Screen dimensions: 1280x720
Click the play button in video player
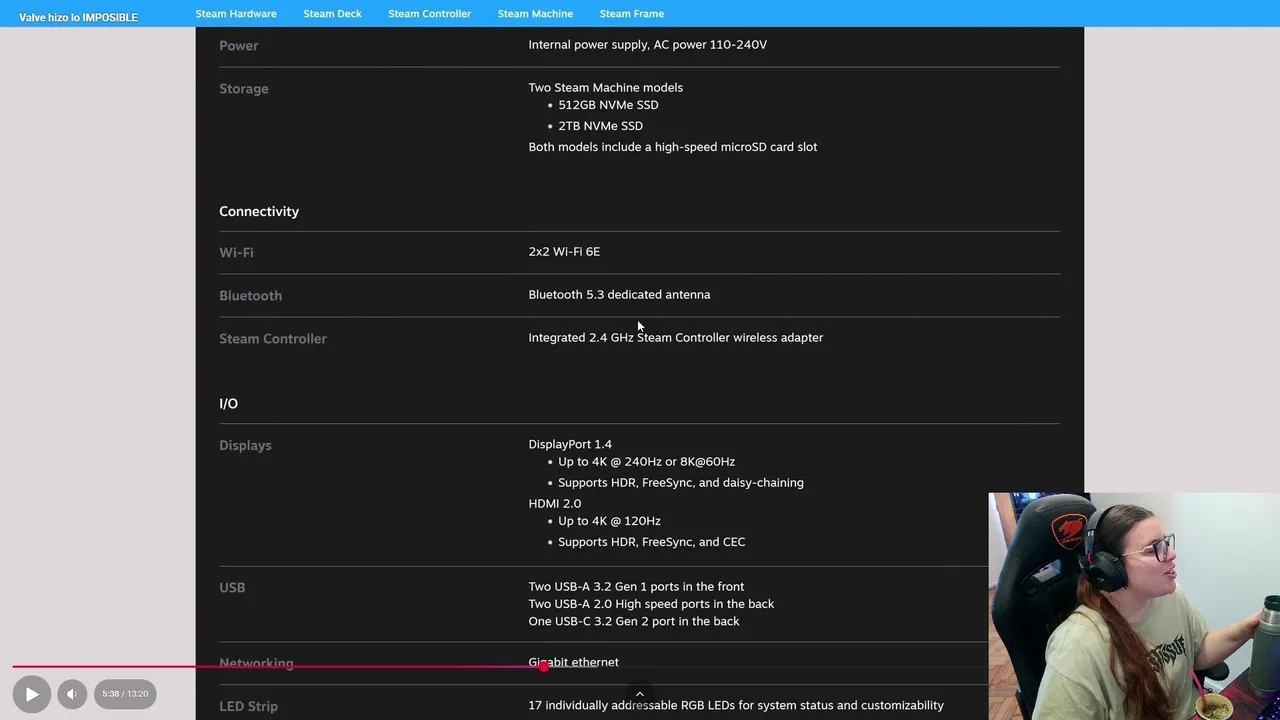[32, 693]
